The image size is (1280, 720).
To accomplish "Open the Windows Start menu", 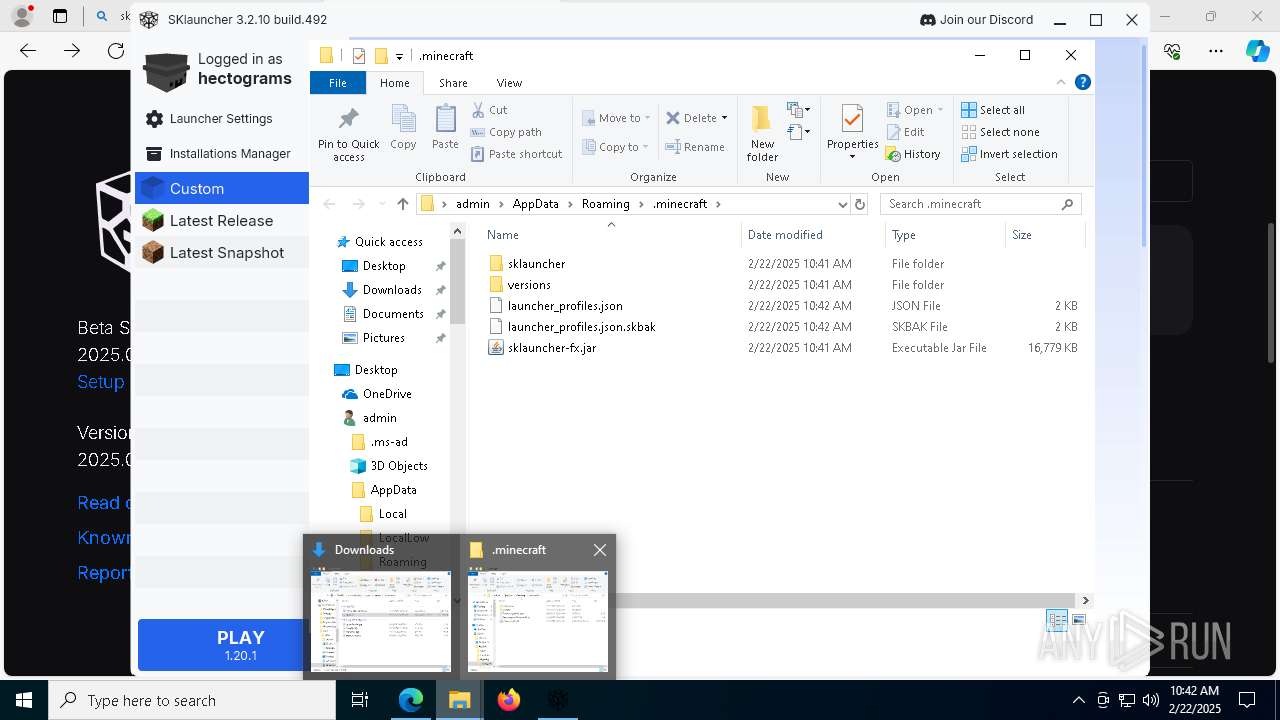I will click(x=24, y=700).
